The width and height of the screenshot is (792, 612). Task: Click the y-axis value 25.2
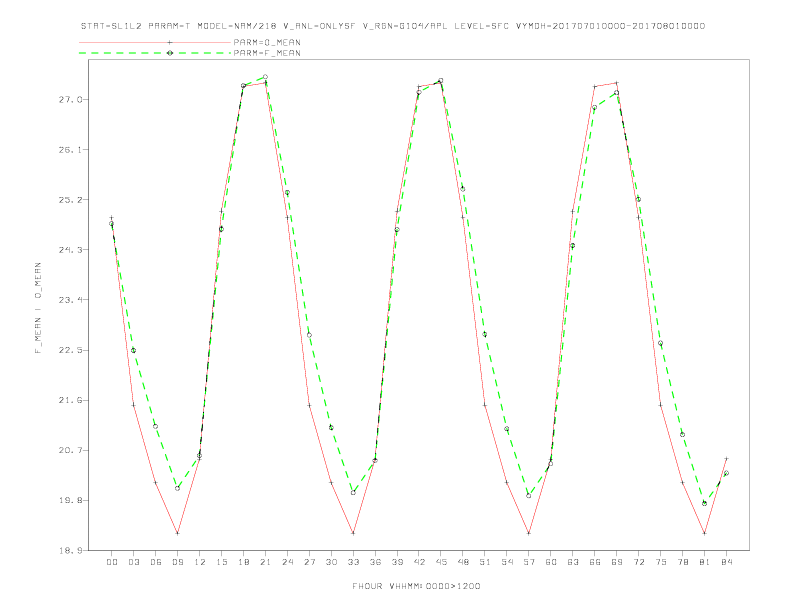(70, 199)
